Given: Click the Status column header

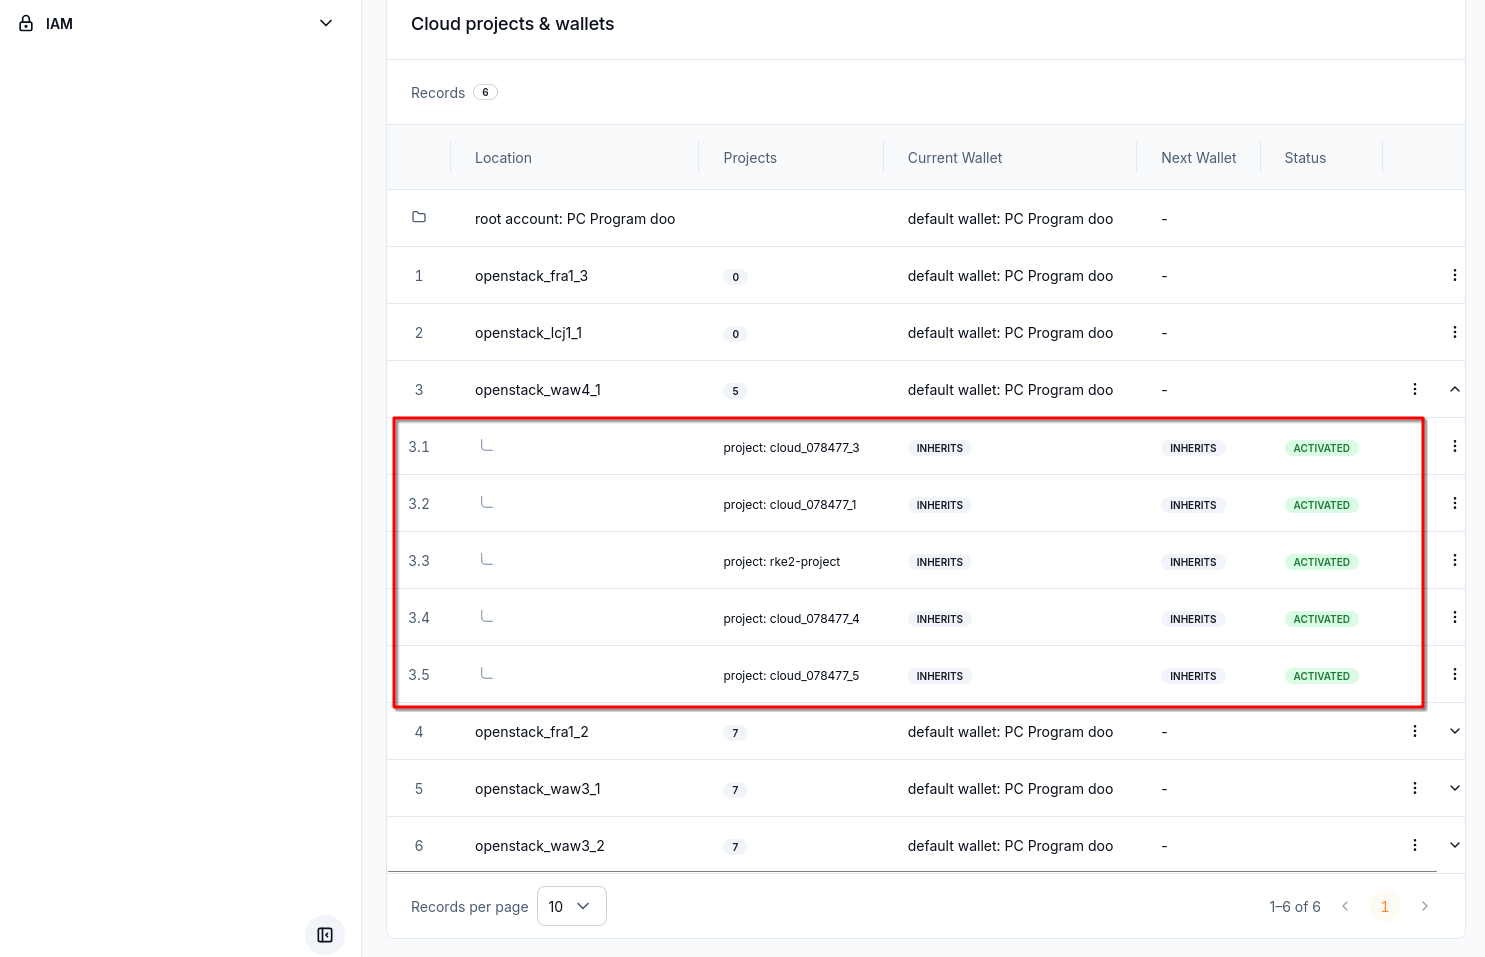Looking at the screenshot, I should click(x=1305, y=158).
